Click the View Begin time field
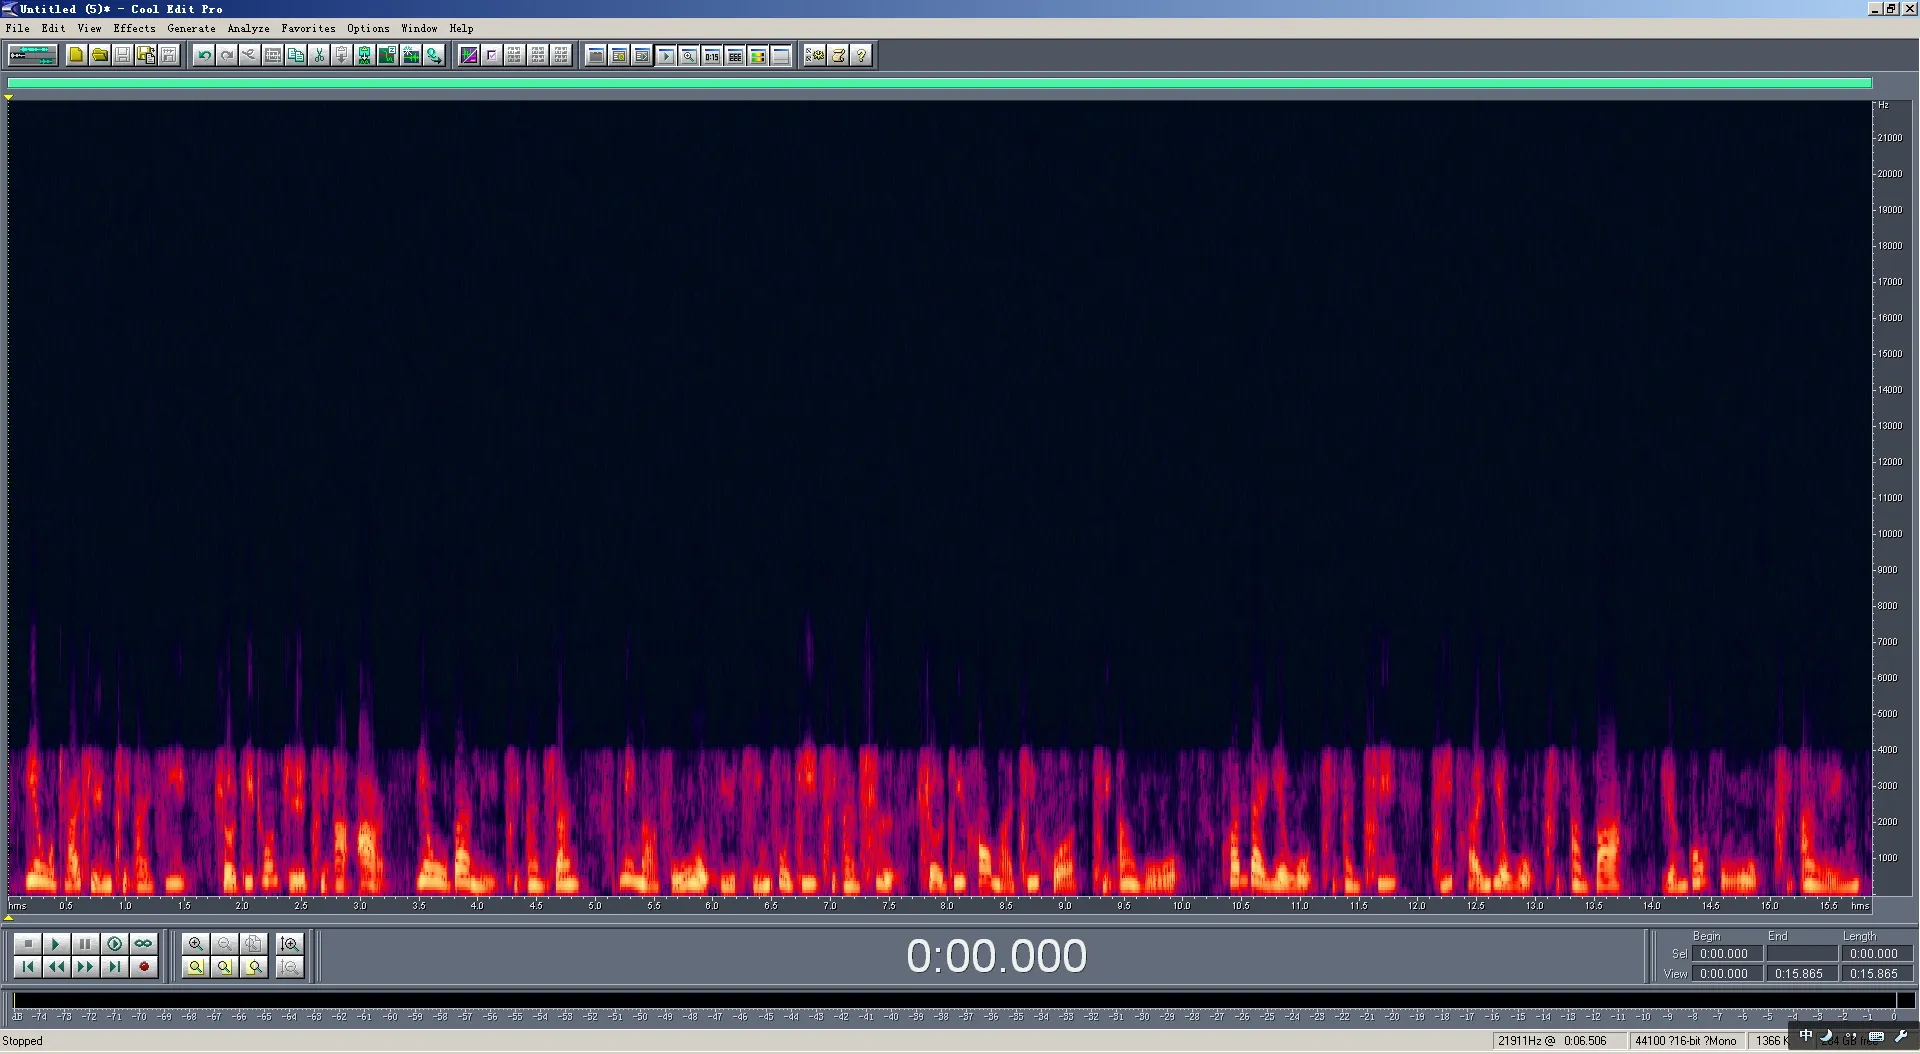The height and width of the screenshot is (1054, 1920). [x=1727, y=973]
